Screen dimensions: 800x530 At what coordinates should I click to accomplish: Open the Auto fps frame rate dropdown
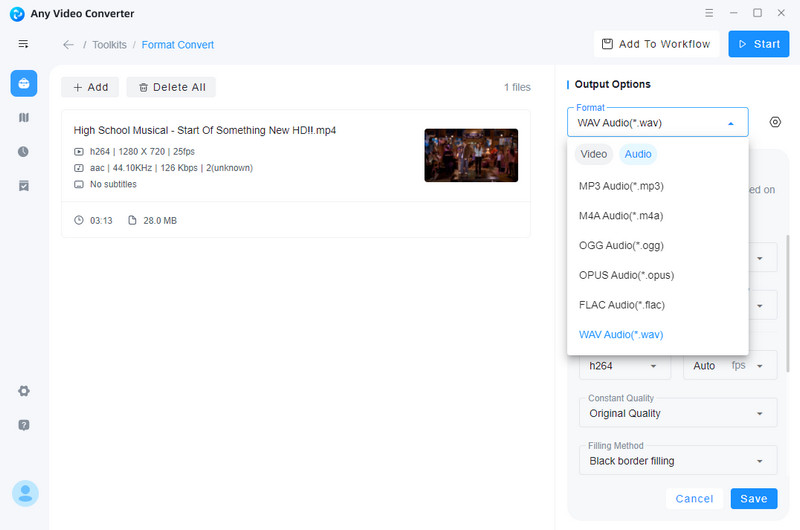pos(730,366)
